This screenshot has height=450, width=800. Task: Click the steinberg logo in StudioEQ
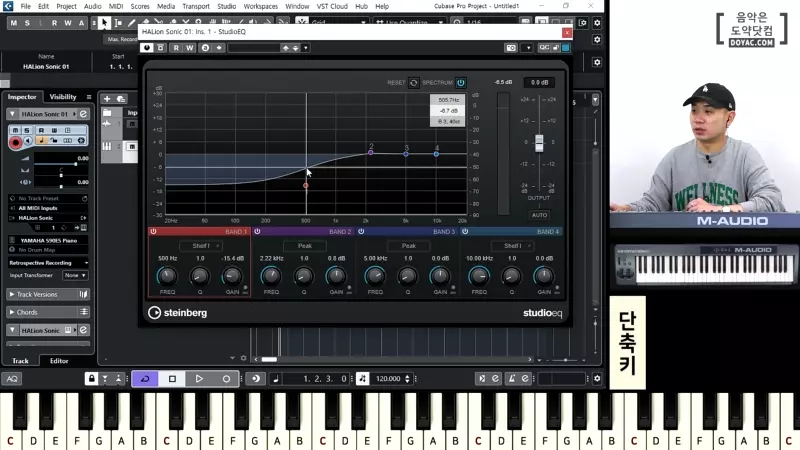point(178,313)
